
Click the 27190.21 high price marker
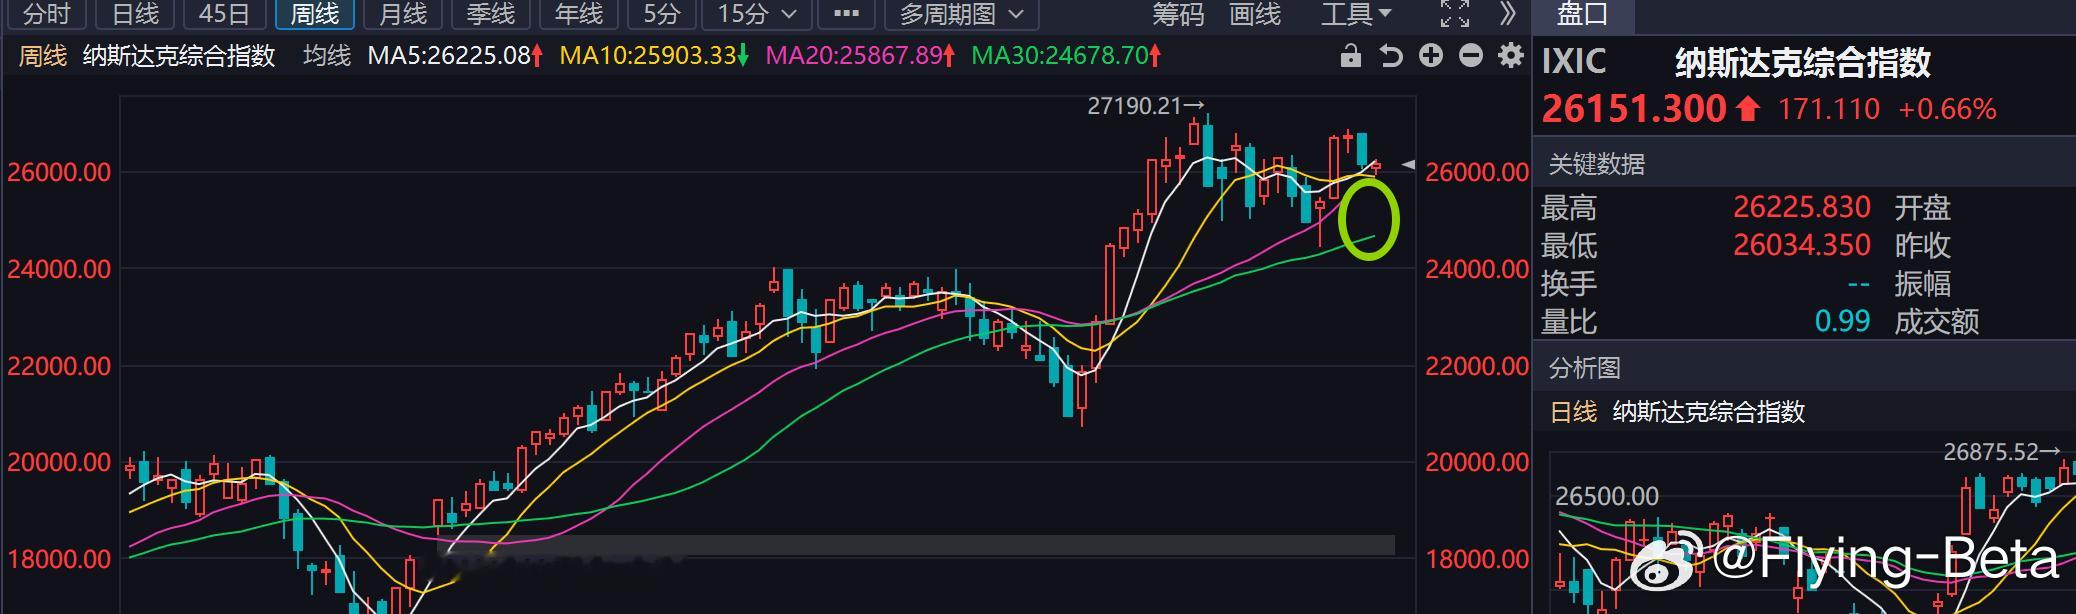point(1146,105)
